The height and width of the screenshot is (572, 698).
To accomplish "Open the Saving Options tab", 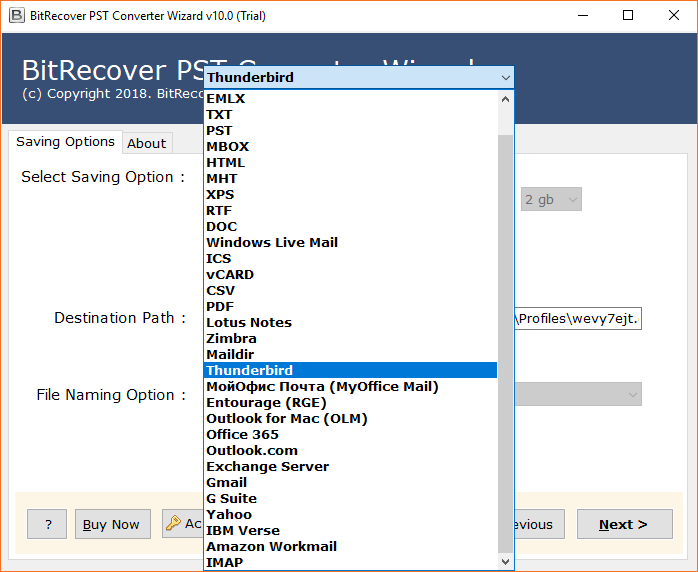I will tap(65, 142).
